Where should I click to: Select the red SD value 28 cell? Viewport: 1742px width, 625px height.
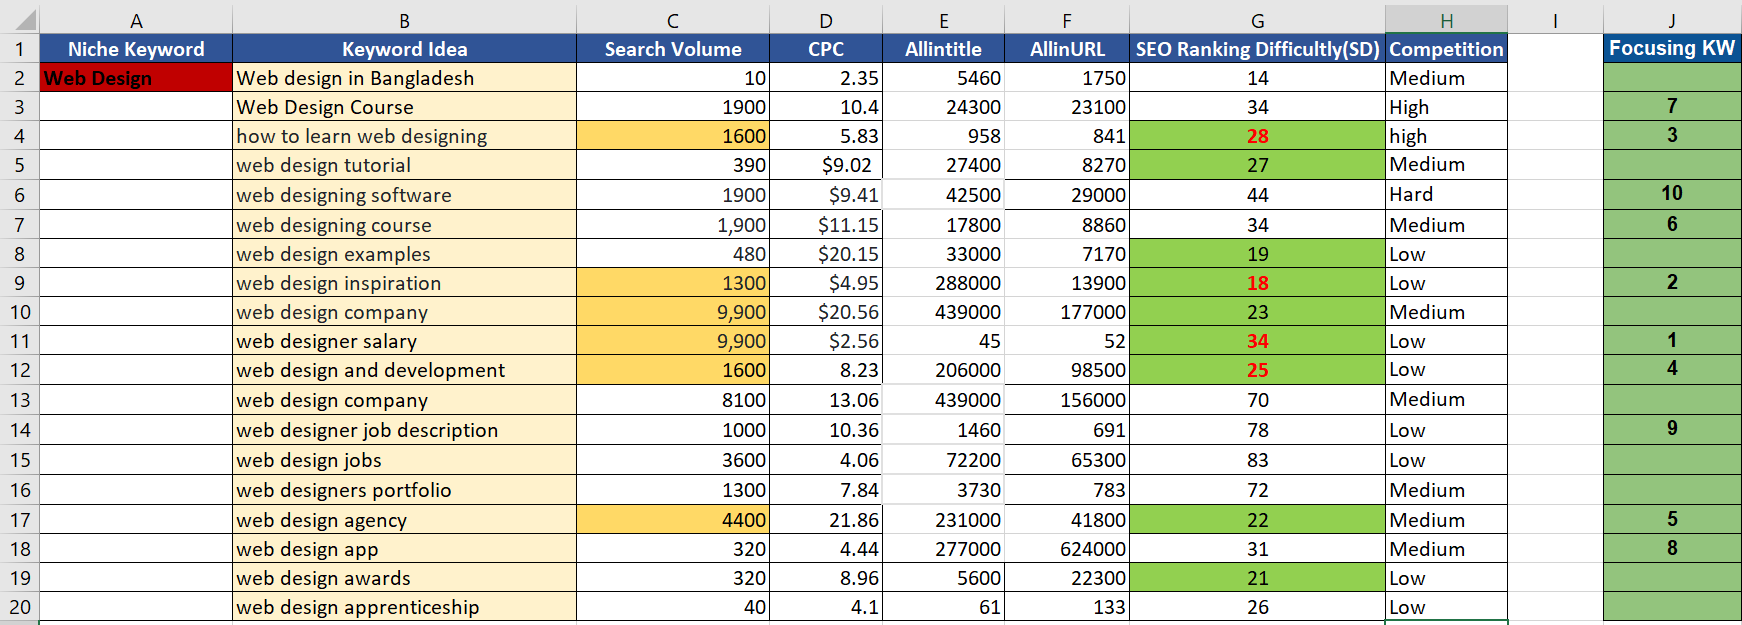pyautogui.click(x=1257, y=136)
